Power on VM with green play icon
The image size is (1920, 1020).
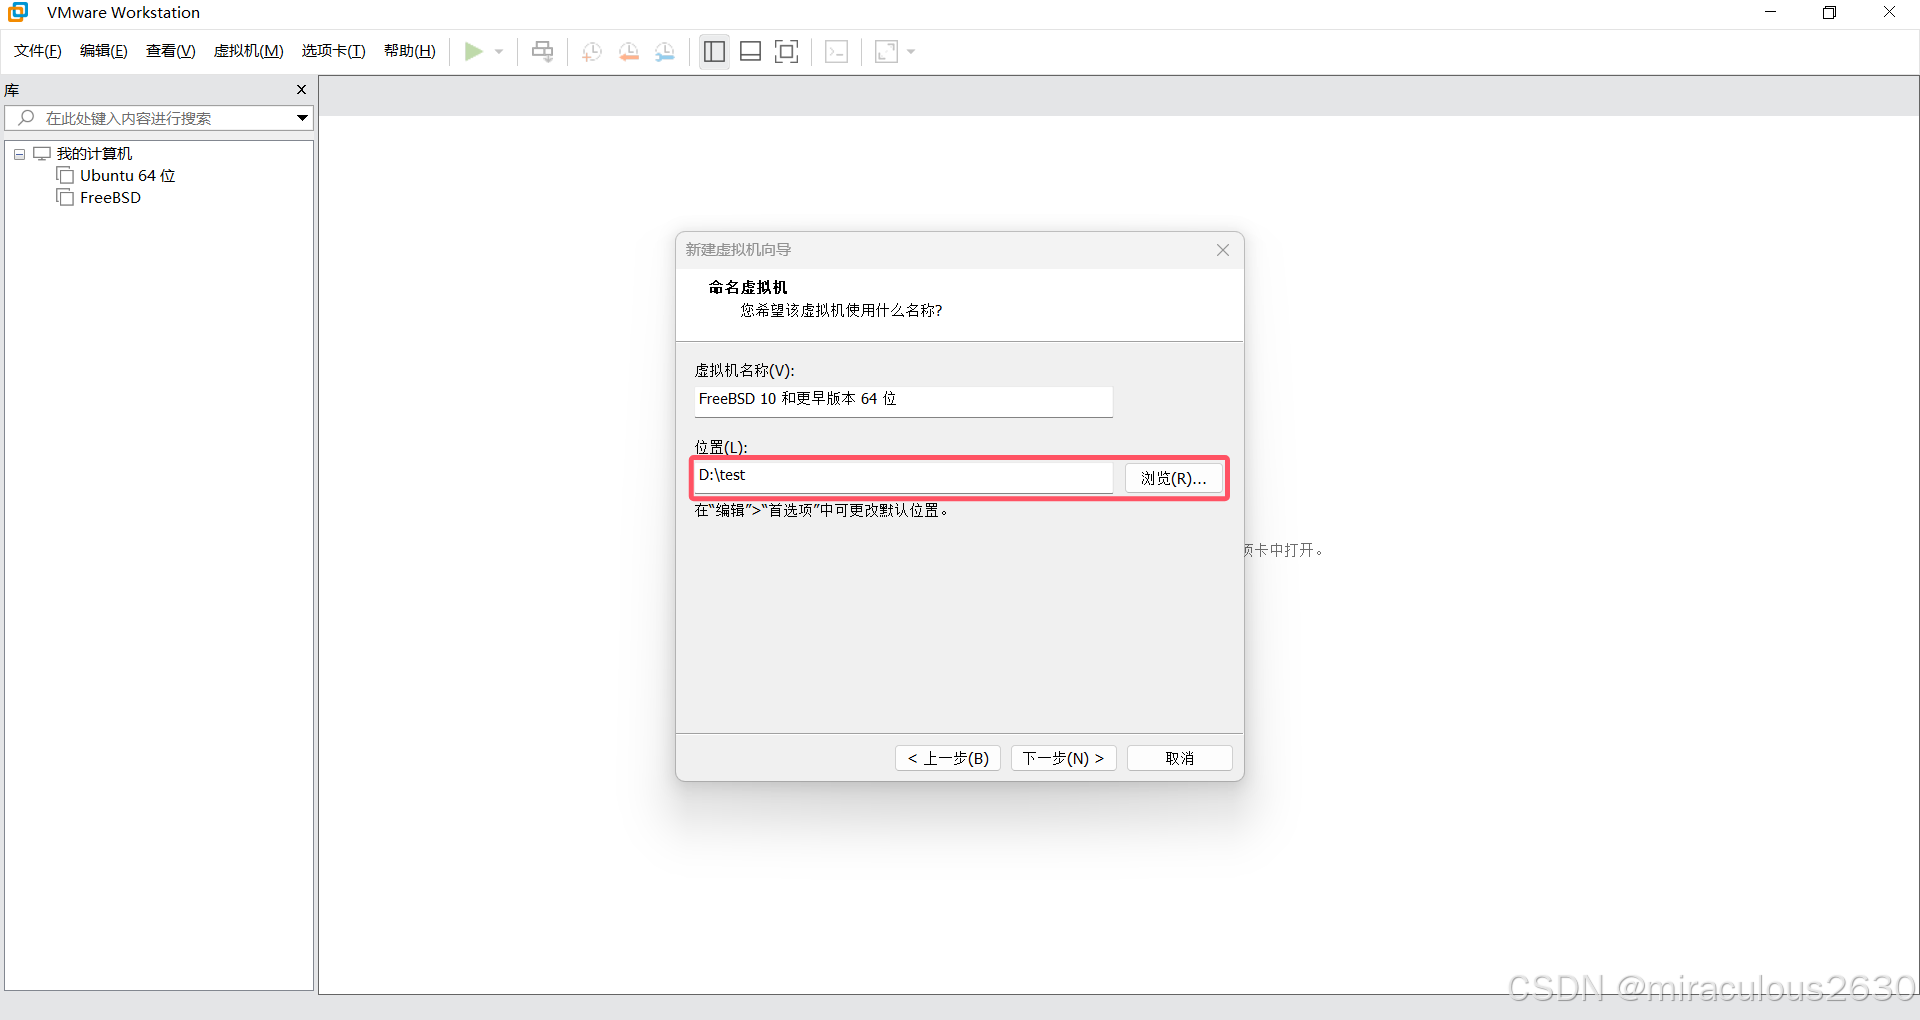click(474, 51)
